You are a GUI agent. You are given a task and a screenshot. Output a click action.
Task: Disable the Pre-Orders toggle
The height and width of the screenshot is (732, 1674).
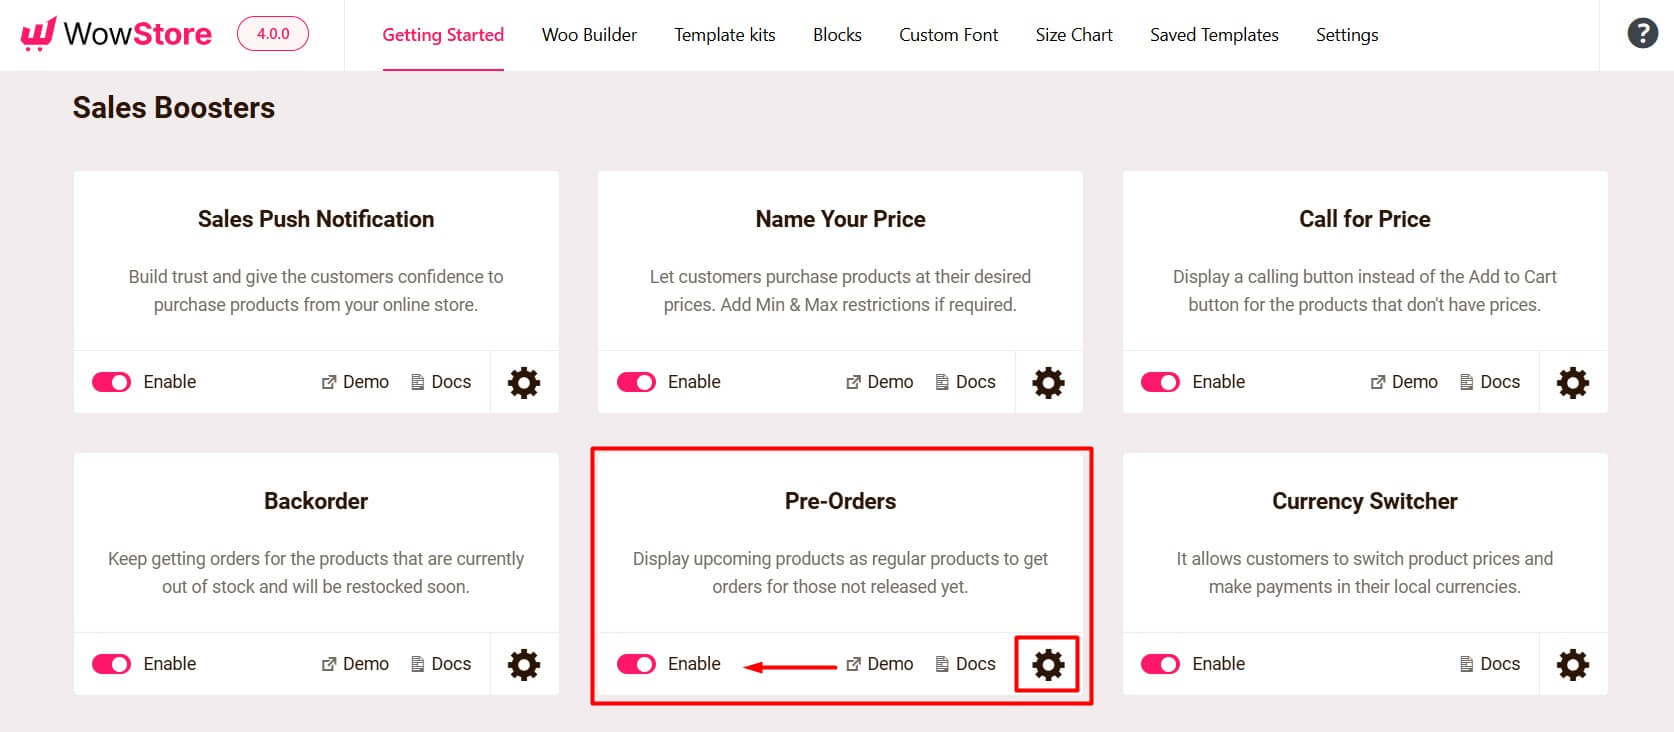click(636, 663)
